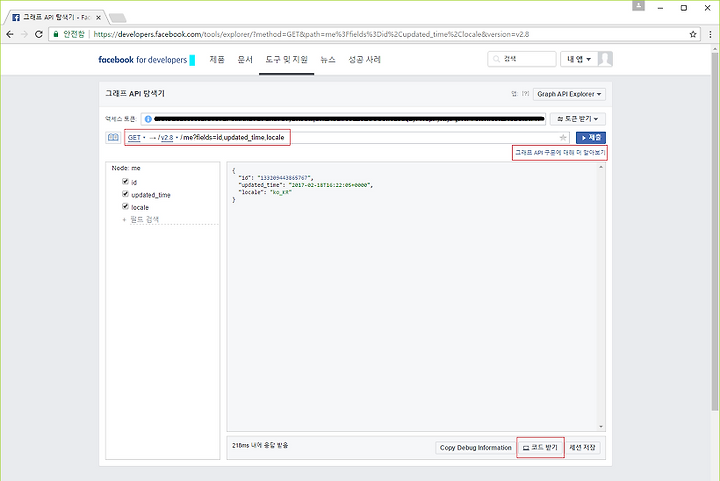Image resolution: width=720 pixels, height=481 pixels.
Task: Open the 뉴스 menu item
Action: [x=328, y=59]
